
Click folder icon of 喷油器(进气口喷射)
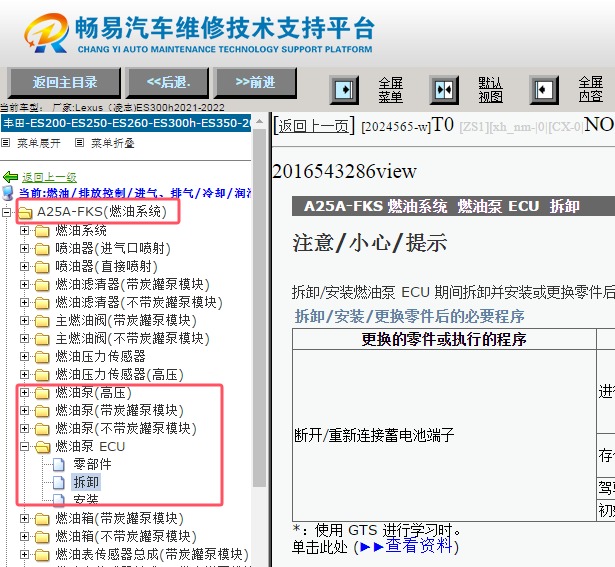42,249
